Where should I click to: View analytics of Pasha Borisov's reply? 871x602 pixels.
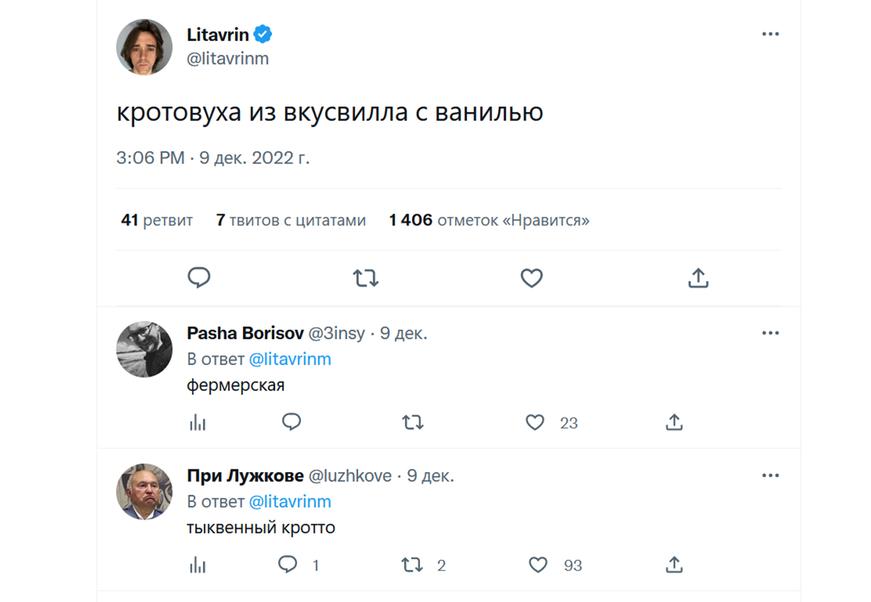197,423
